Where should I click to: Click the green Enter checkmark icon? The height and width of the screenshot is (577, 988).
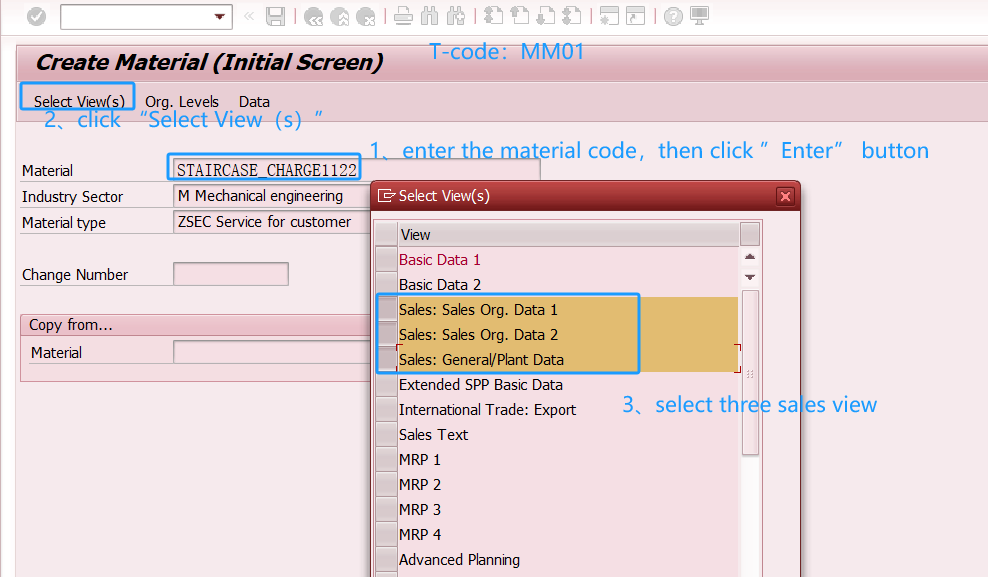pyautogui.click(x=36, y=17)
